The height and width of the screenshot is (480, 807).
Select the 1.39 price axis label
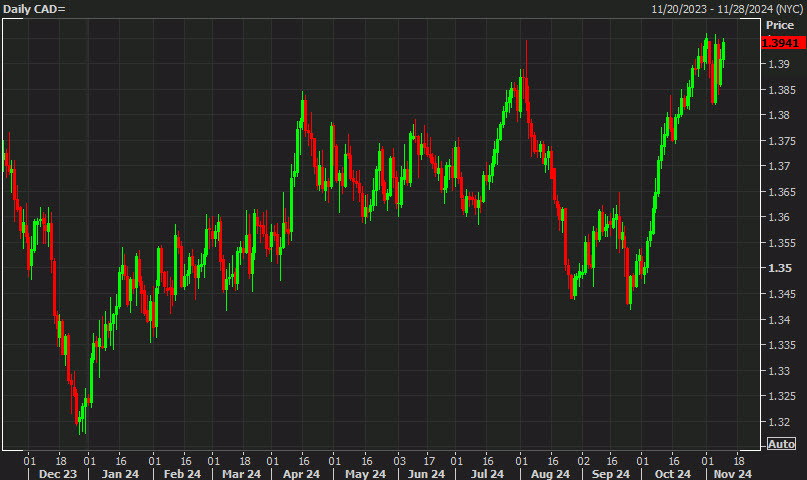779,64
